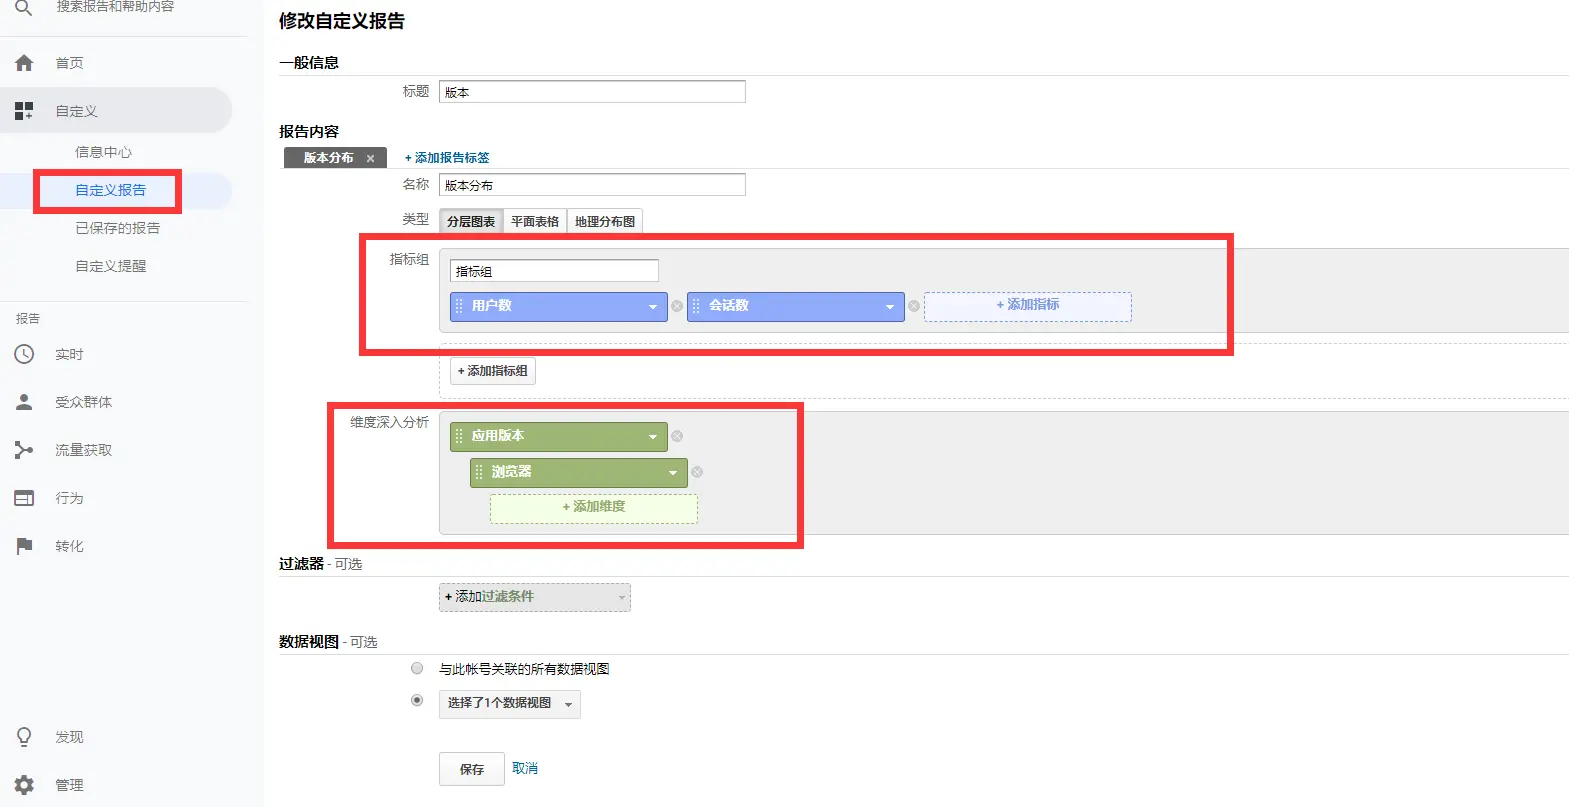This screenshot has height=807, width=1569.
Task: Click the 保存 button
Action: pyautogui.click(x=472, y=769)
